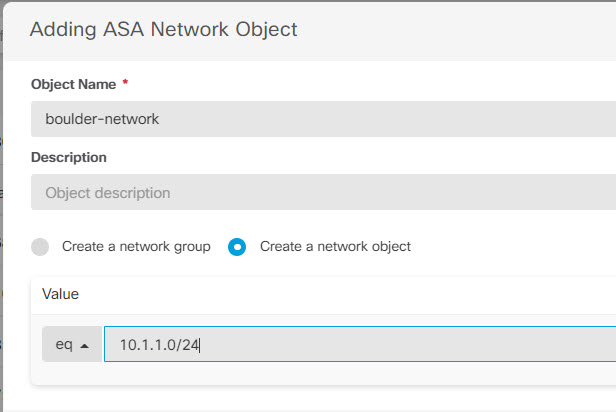
Task: Click the blank header area right of the title
Action: [460, 29]
